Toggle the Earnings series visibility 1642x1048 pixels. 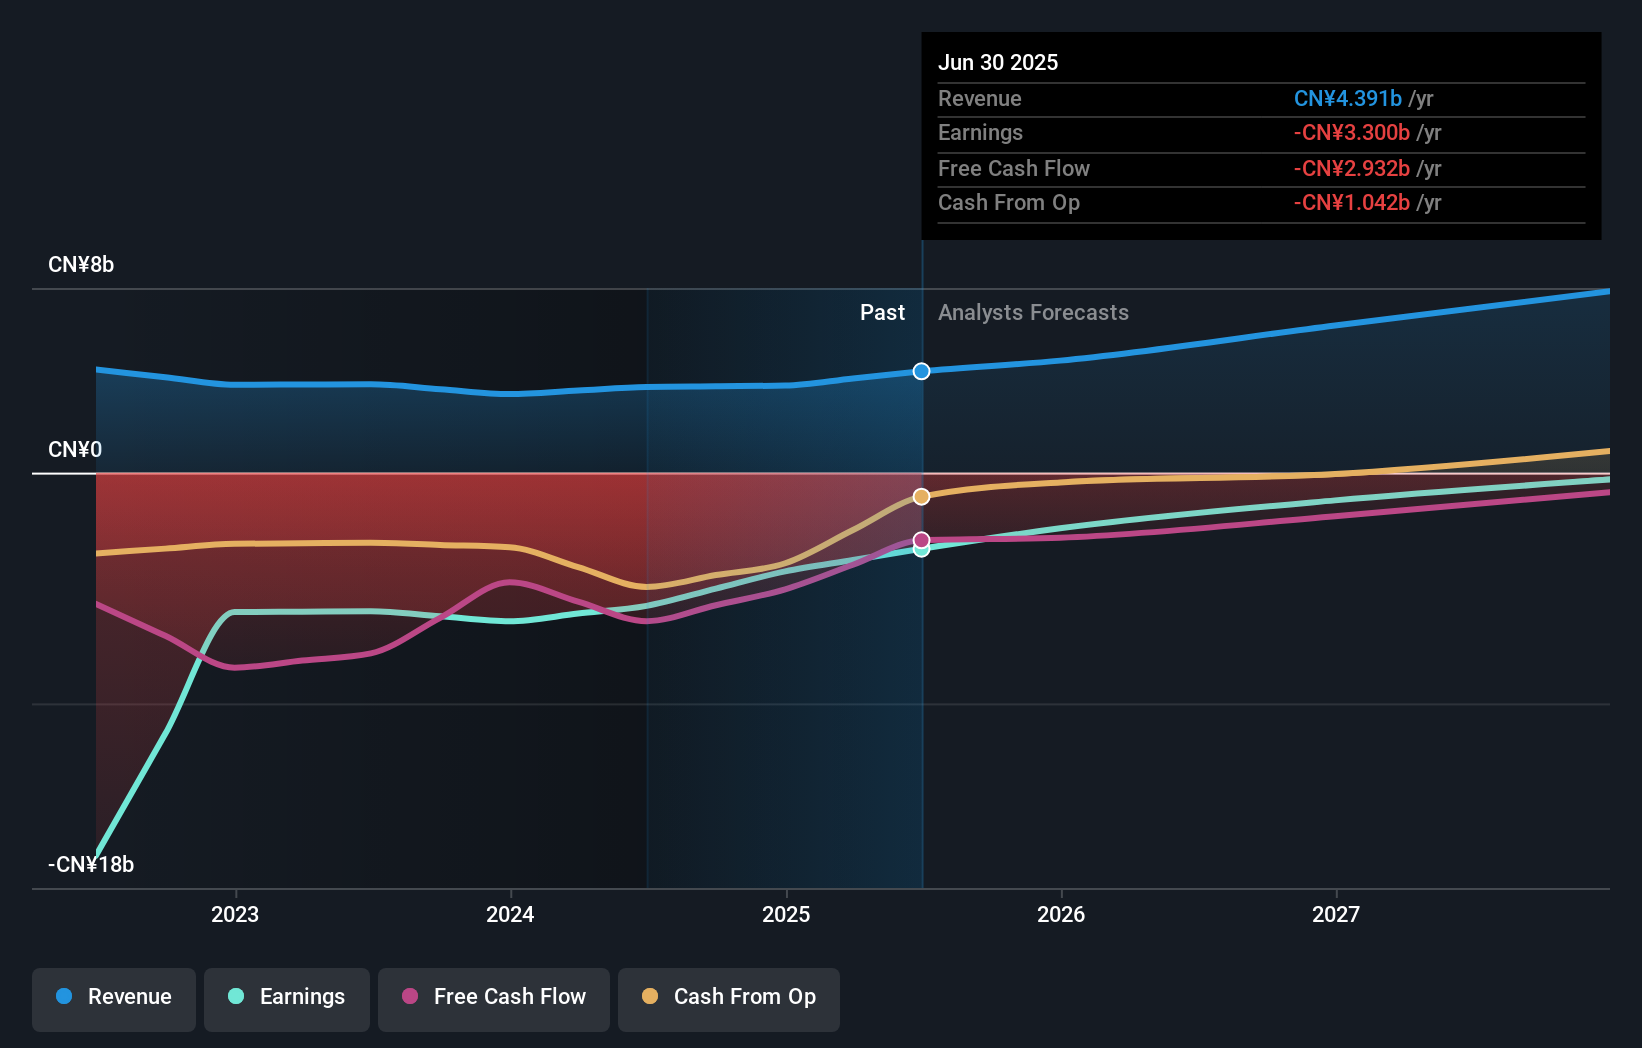(x=286, y=997)
